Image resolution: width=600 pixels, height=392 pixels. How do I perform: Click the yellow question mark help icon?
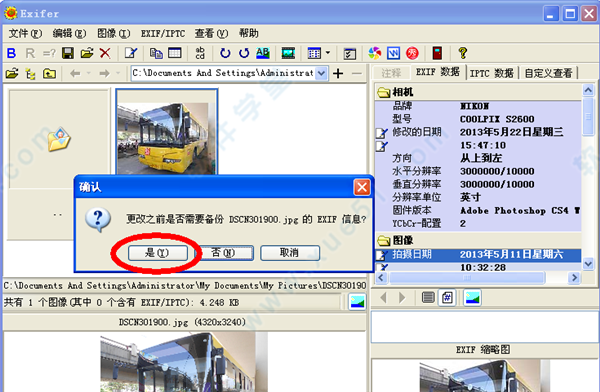click(x=463, y=53)
